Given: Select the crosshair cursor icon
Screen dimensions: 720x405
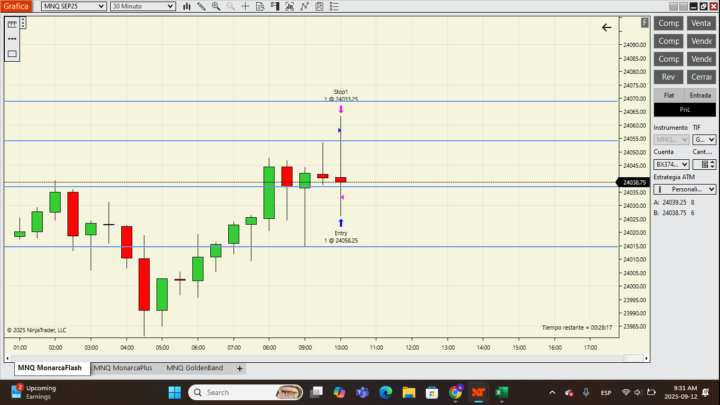Looking at the screenshot, I should pos(245,6).
